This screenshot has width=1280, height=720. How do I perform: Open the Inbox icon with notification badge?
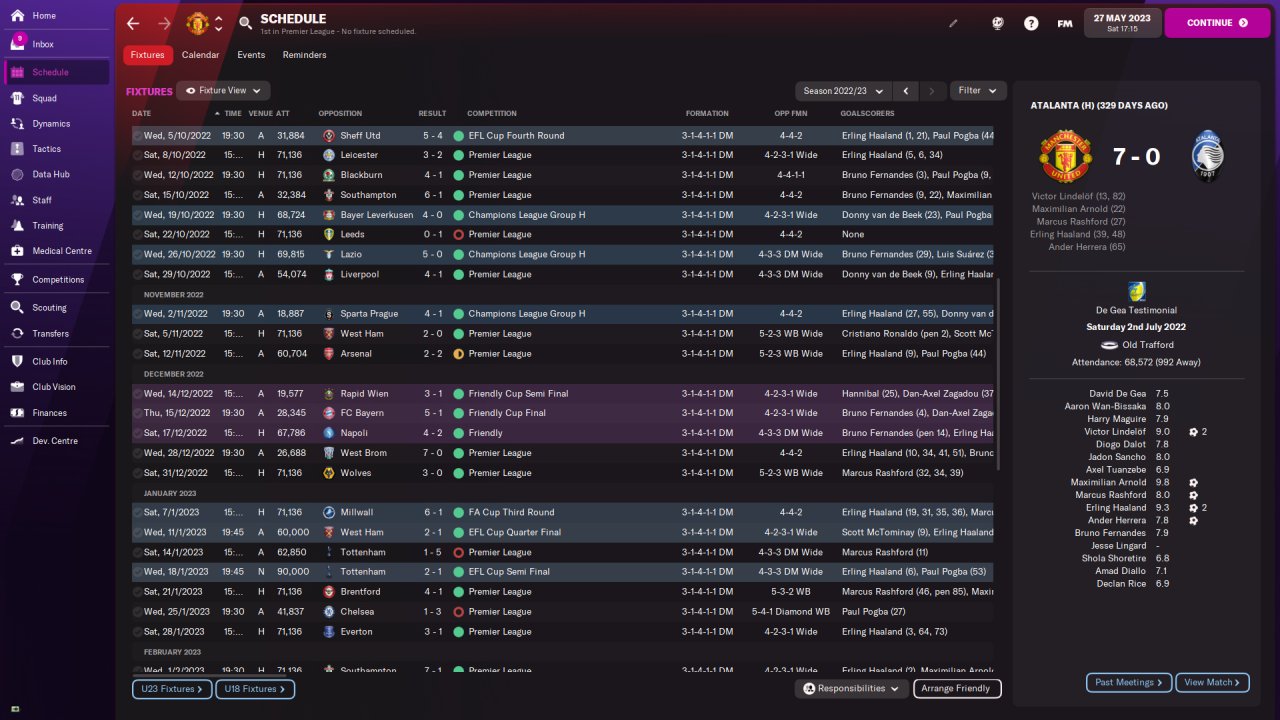17,44
